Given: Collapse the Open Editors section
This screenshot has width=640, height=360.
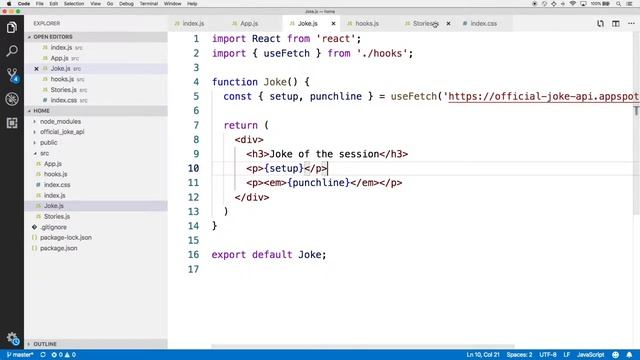Looking at the screenshot, I should [96, 37].
